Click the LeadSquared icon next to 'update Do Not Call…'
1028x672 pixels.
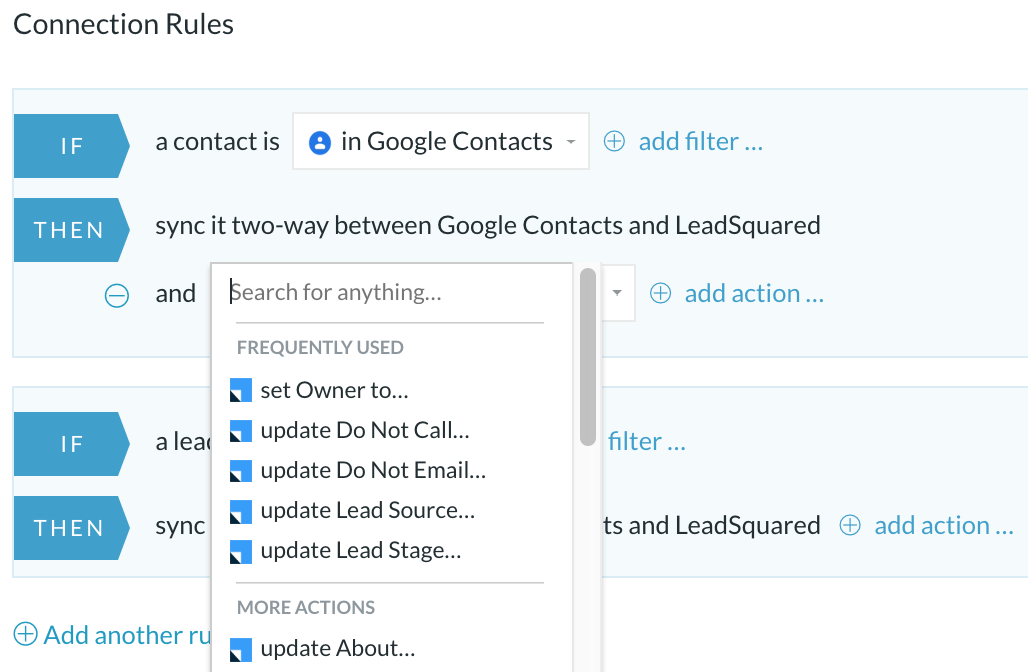point(241,431)
